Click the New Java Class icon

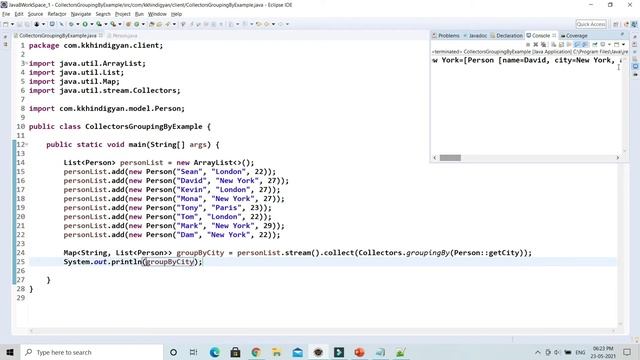pyautogui.click(x=137, y=24)
